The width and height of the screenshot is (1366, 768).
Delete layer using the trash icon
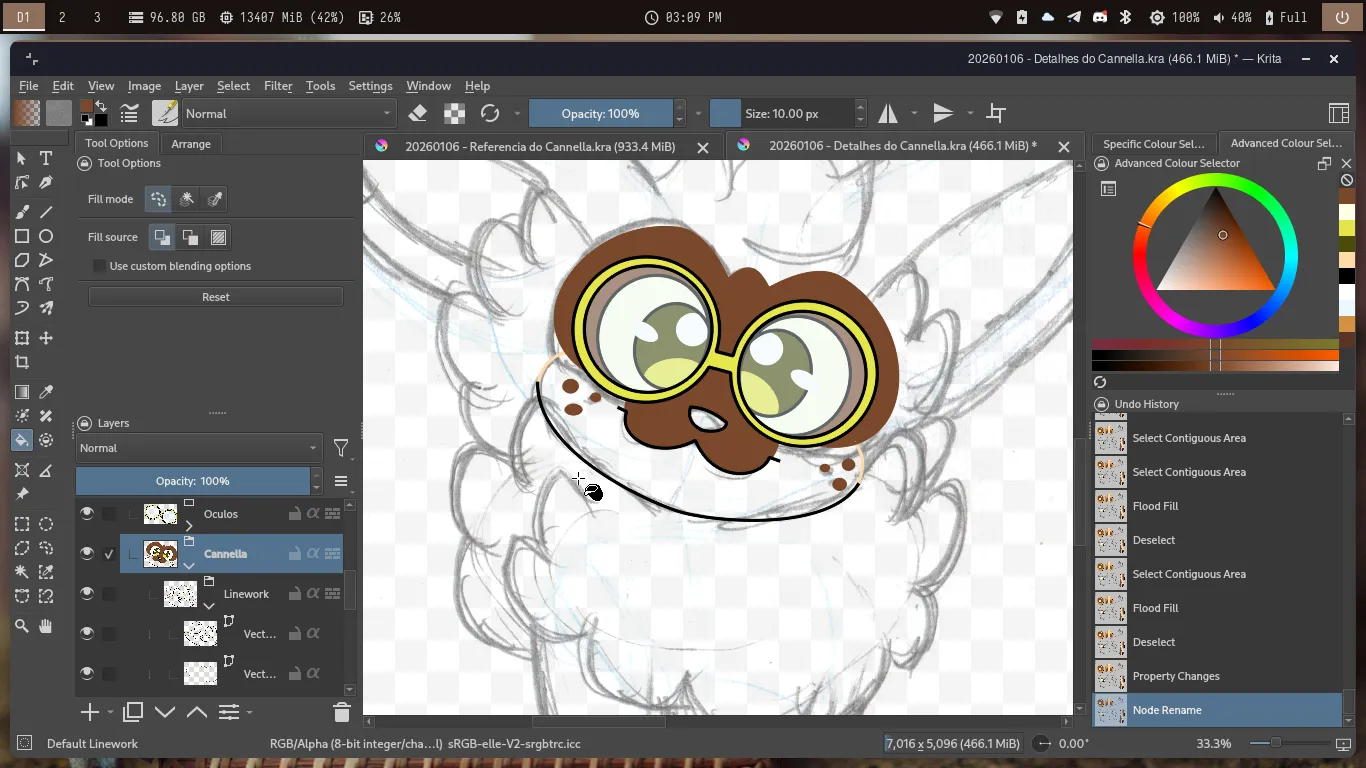pyautogui.click(x=341, y=712)
